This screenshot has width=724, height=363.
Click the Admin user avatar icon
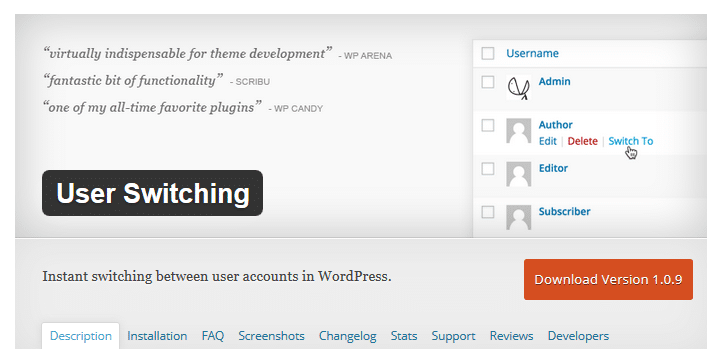(519, 88)
